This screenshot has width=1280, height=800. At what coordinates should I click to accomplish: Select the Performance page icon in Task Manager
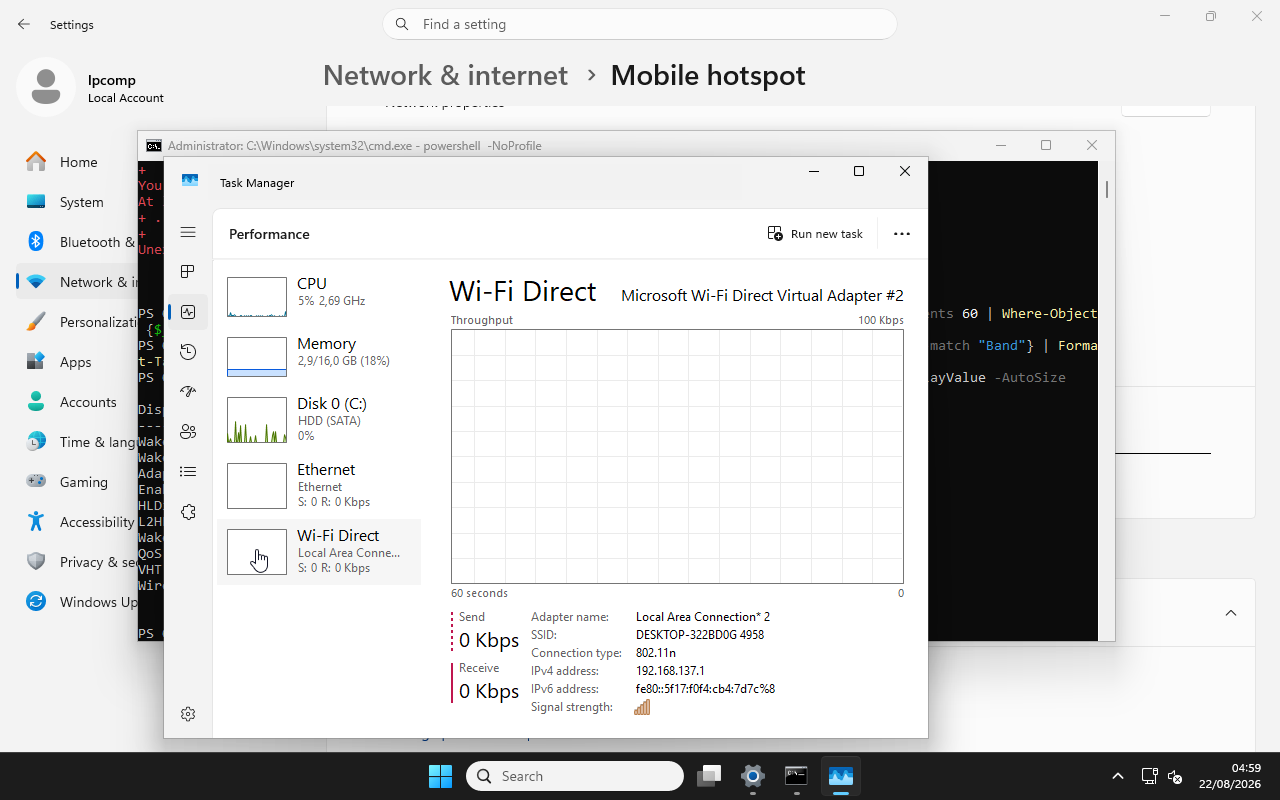click(x=188, y=312)
